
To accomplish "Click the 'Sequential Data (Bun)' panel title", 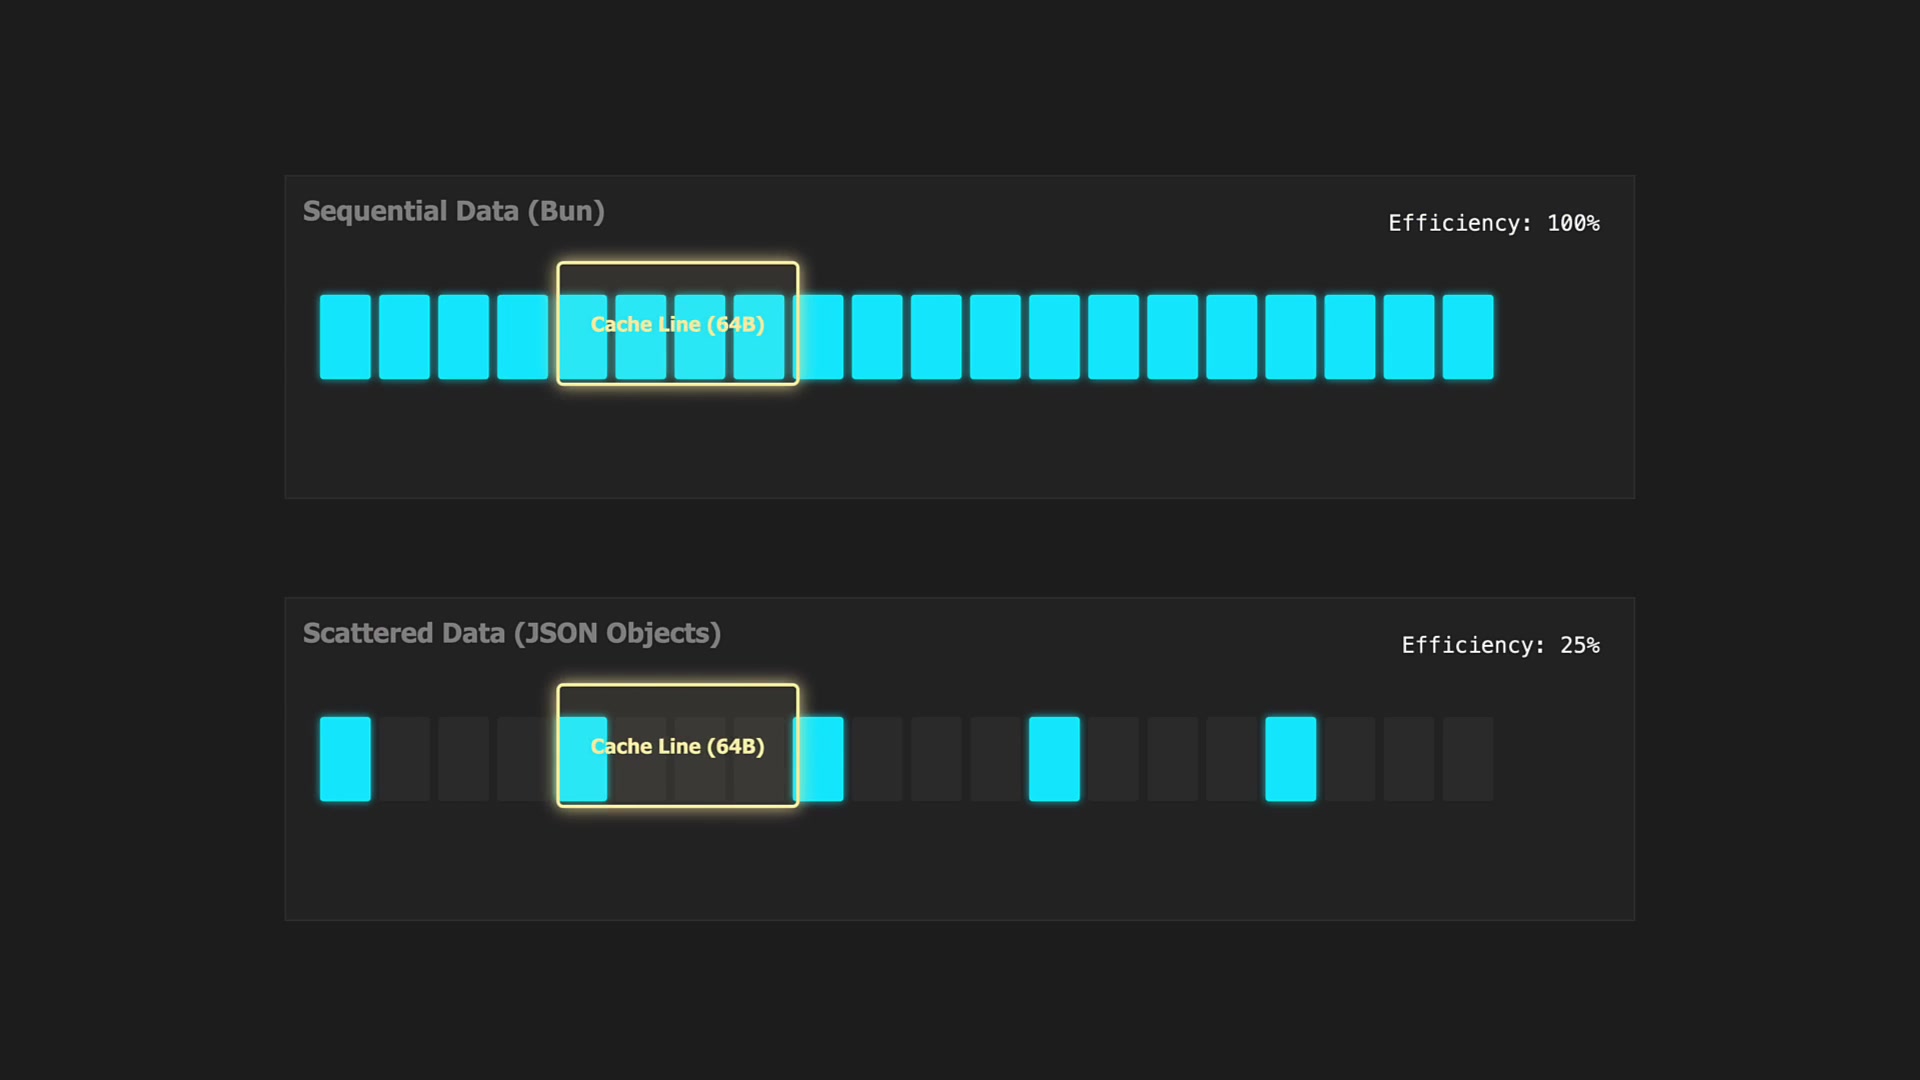I will [x=454, y=211].
